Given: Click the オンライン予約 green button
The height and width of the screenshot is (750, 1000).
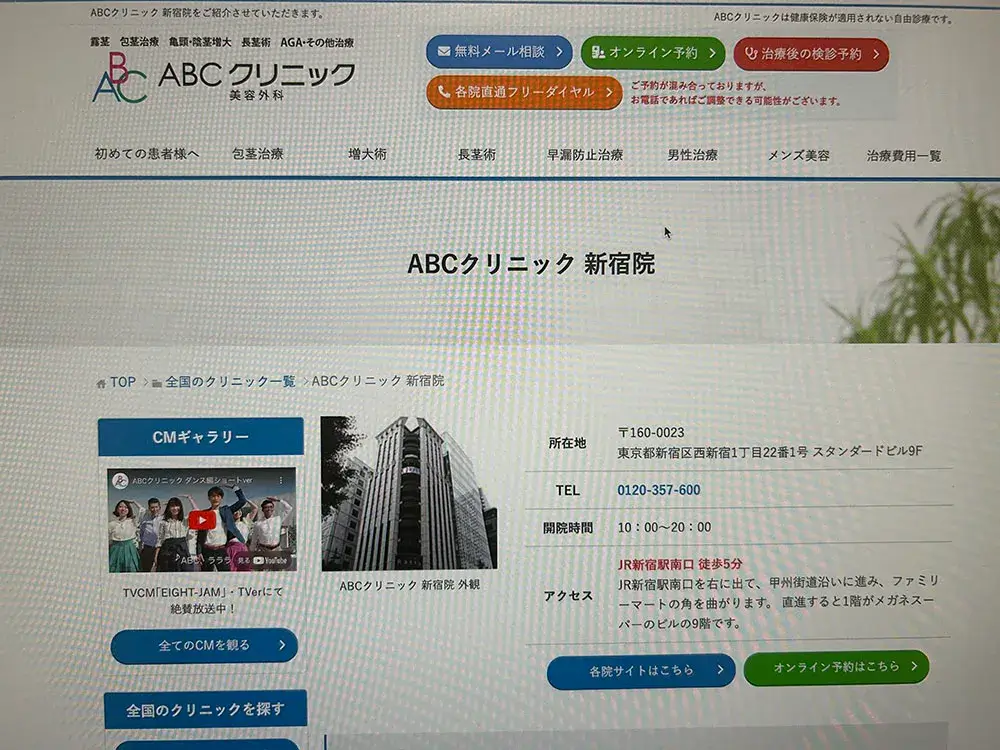Looking at the screenshot, I should coord(653,53).
